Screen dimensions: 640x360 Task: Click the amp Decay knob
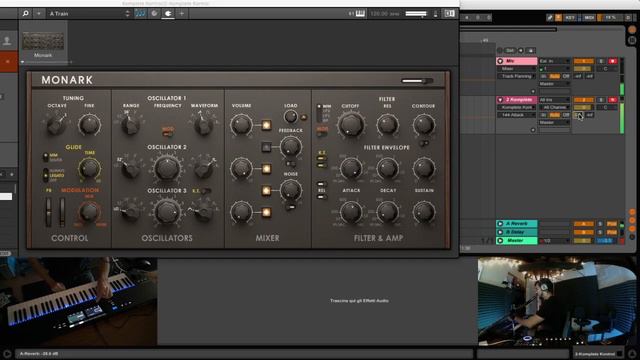click(x=387, y=212)
